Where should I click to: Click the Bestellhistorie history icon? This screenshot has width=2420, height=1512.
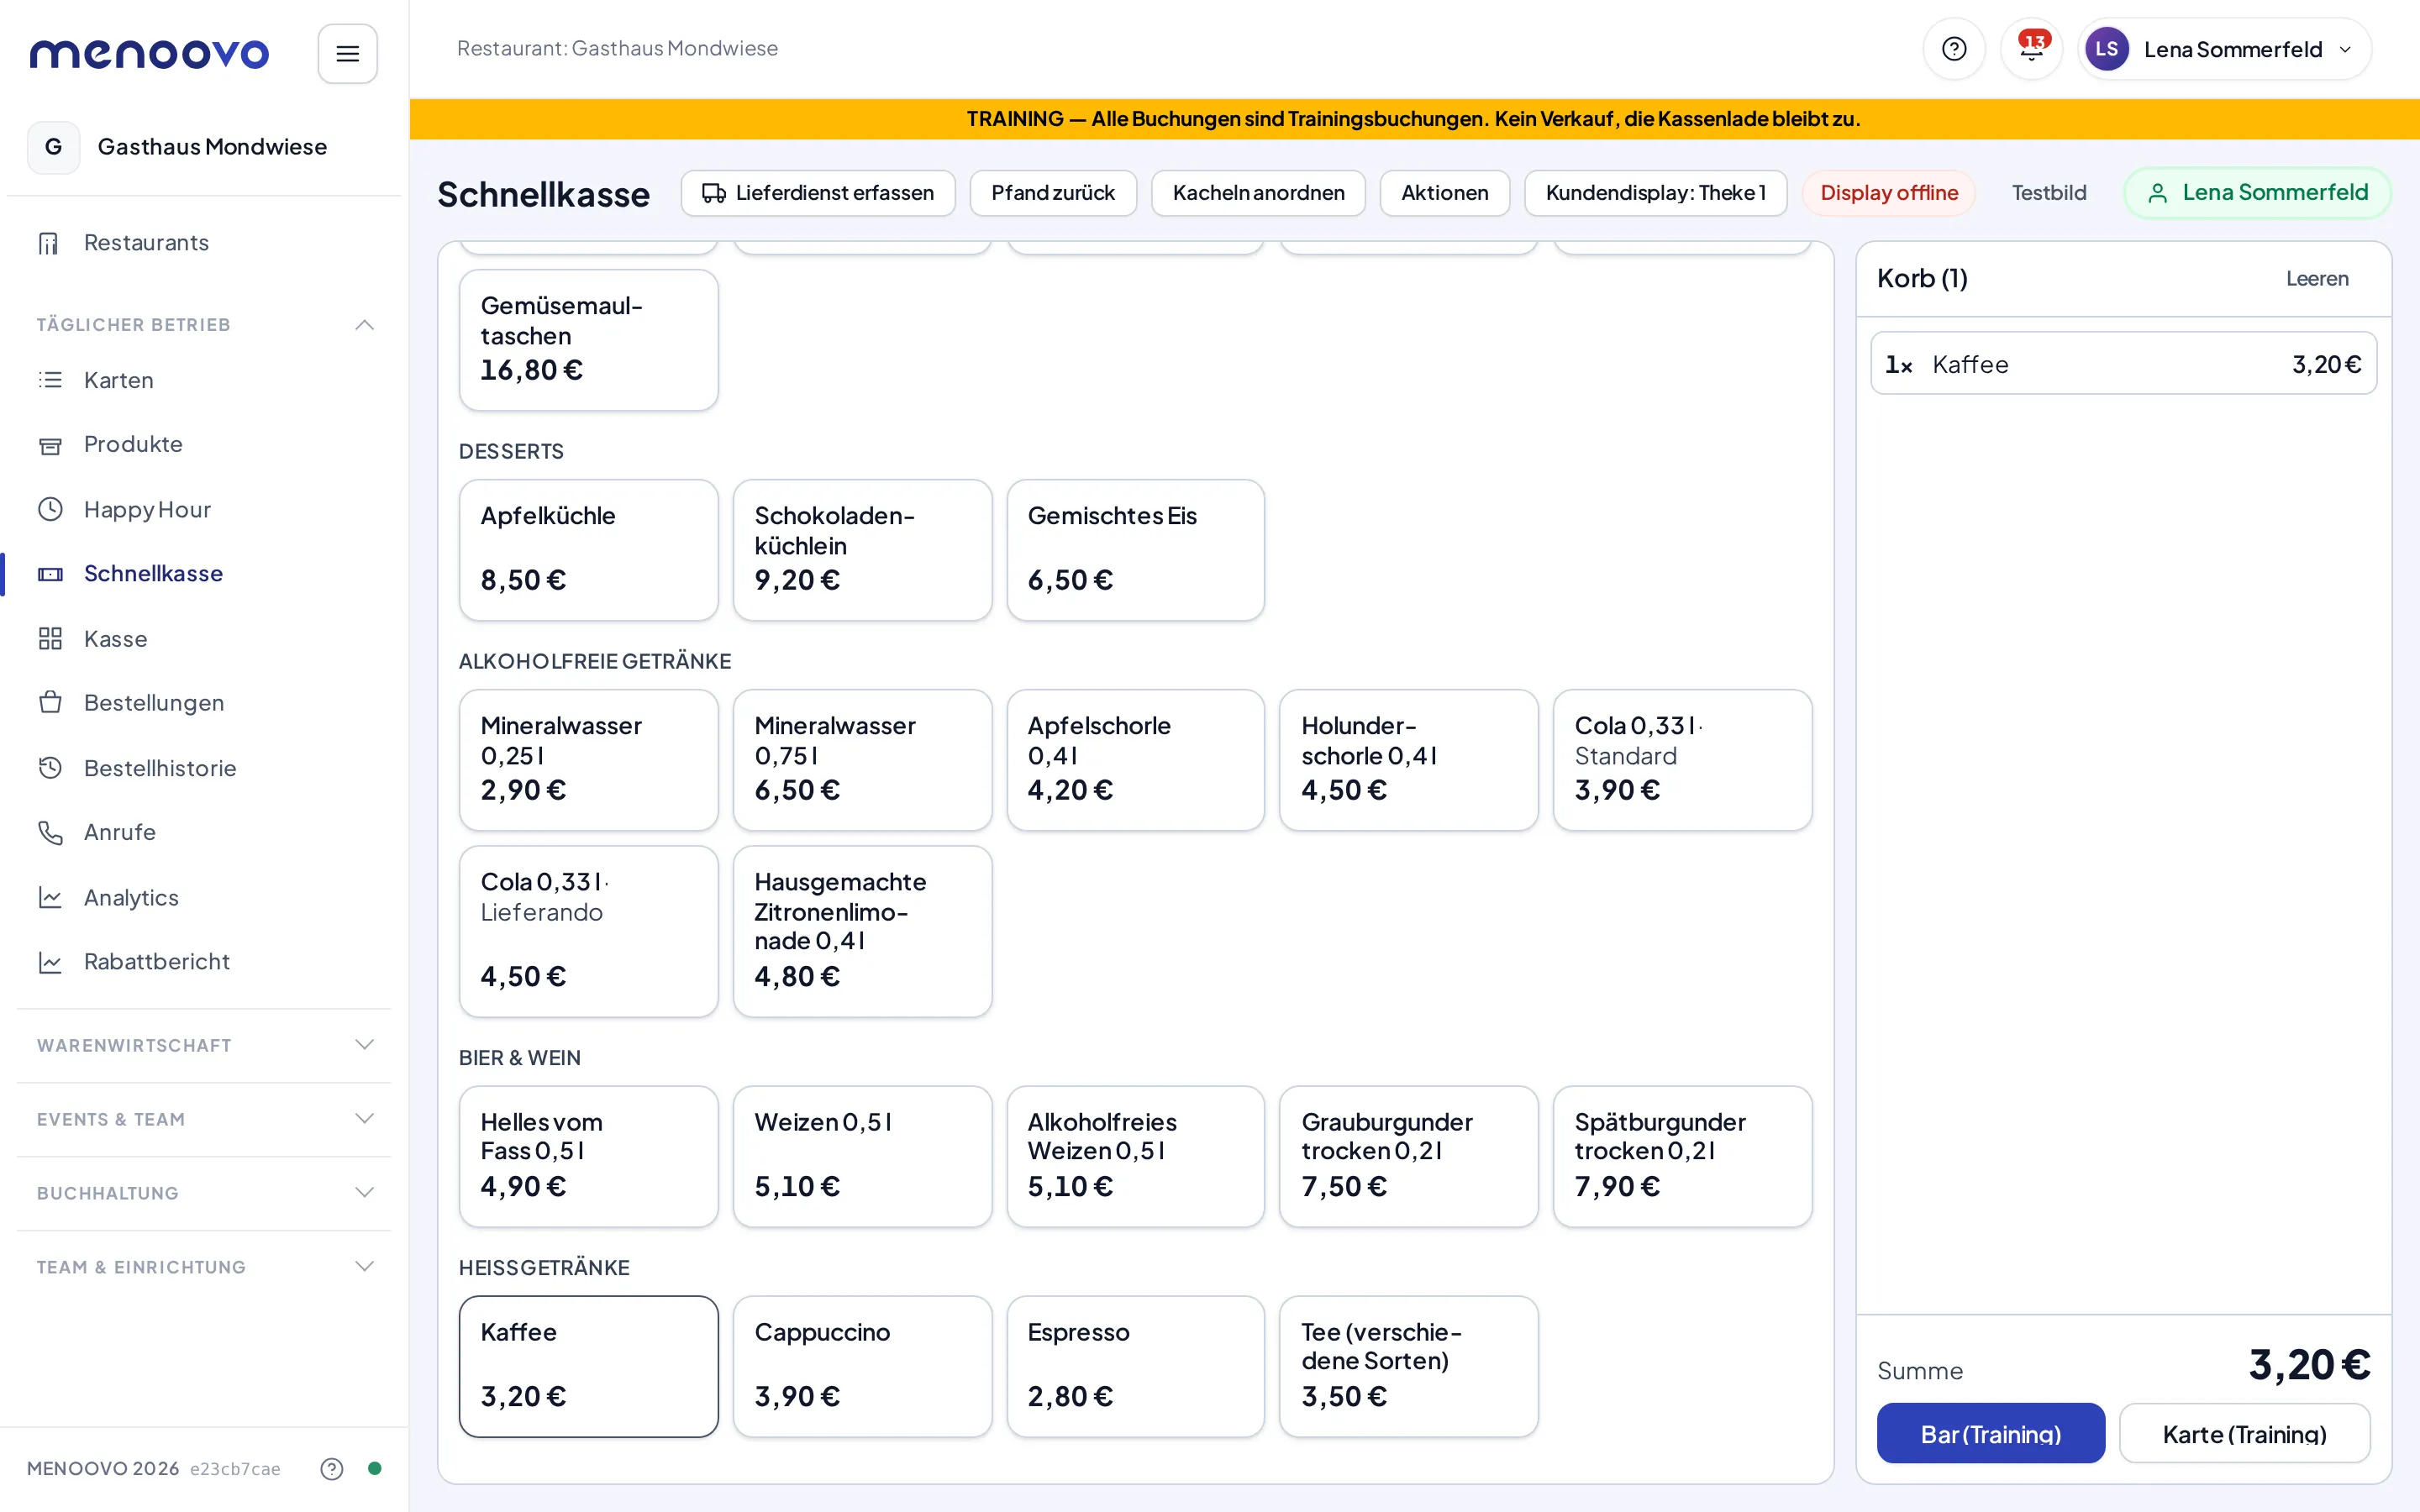coord(49,768)
